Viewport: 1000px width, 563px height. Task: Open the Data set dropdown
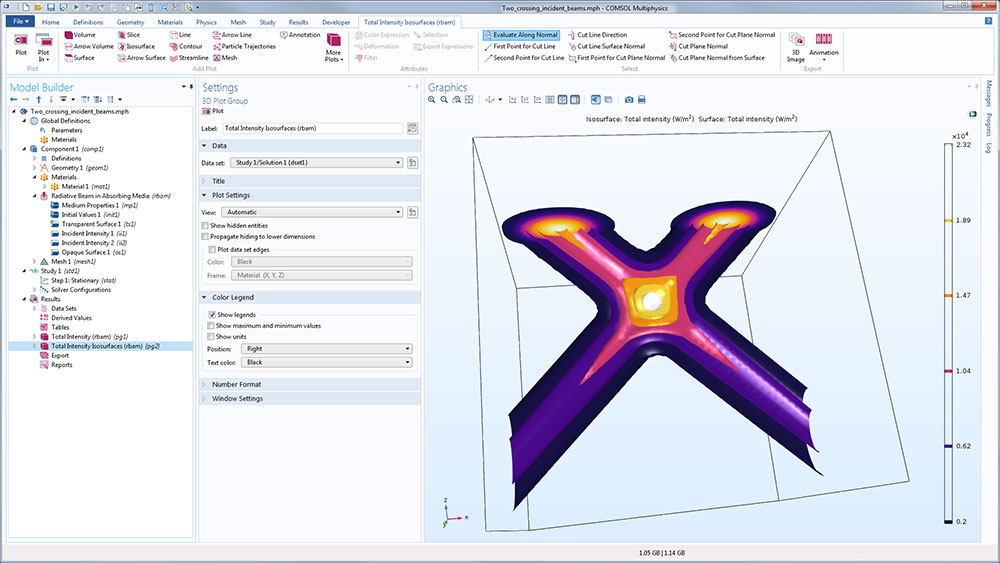(x=316, y=161)
